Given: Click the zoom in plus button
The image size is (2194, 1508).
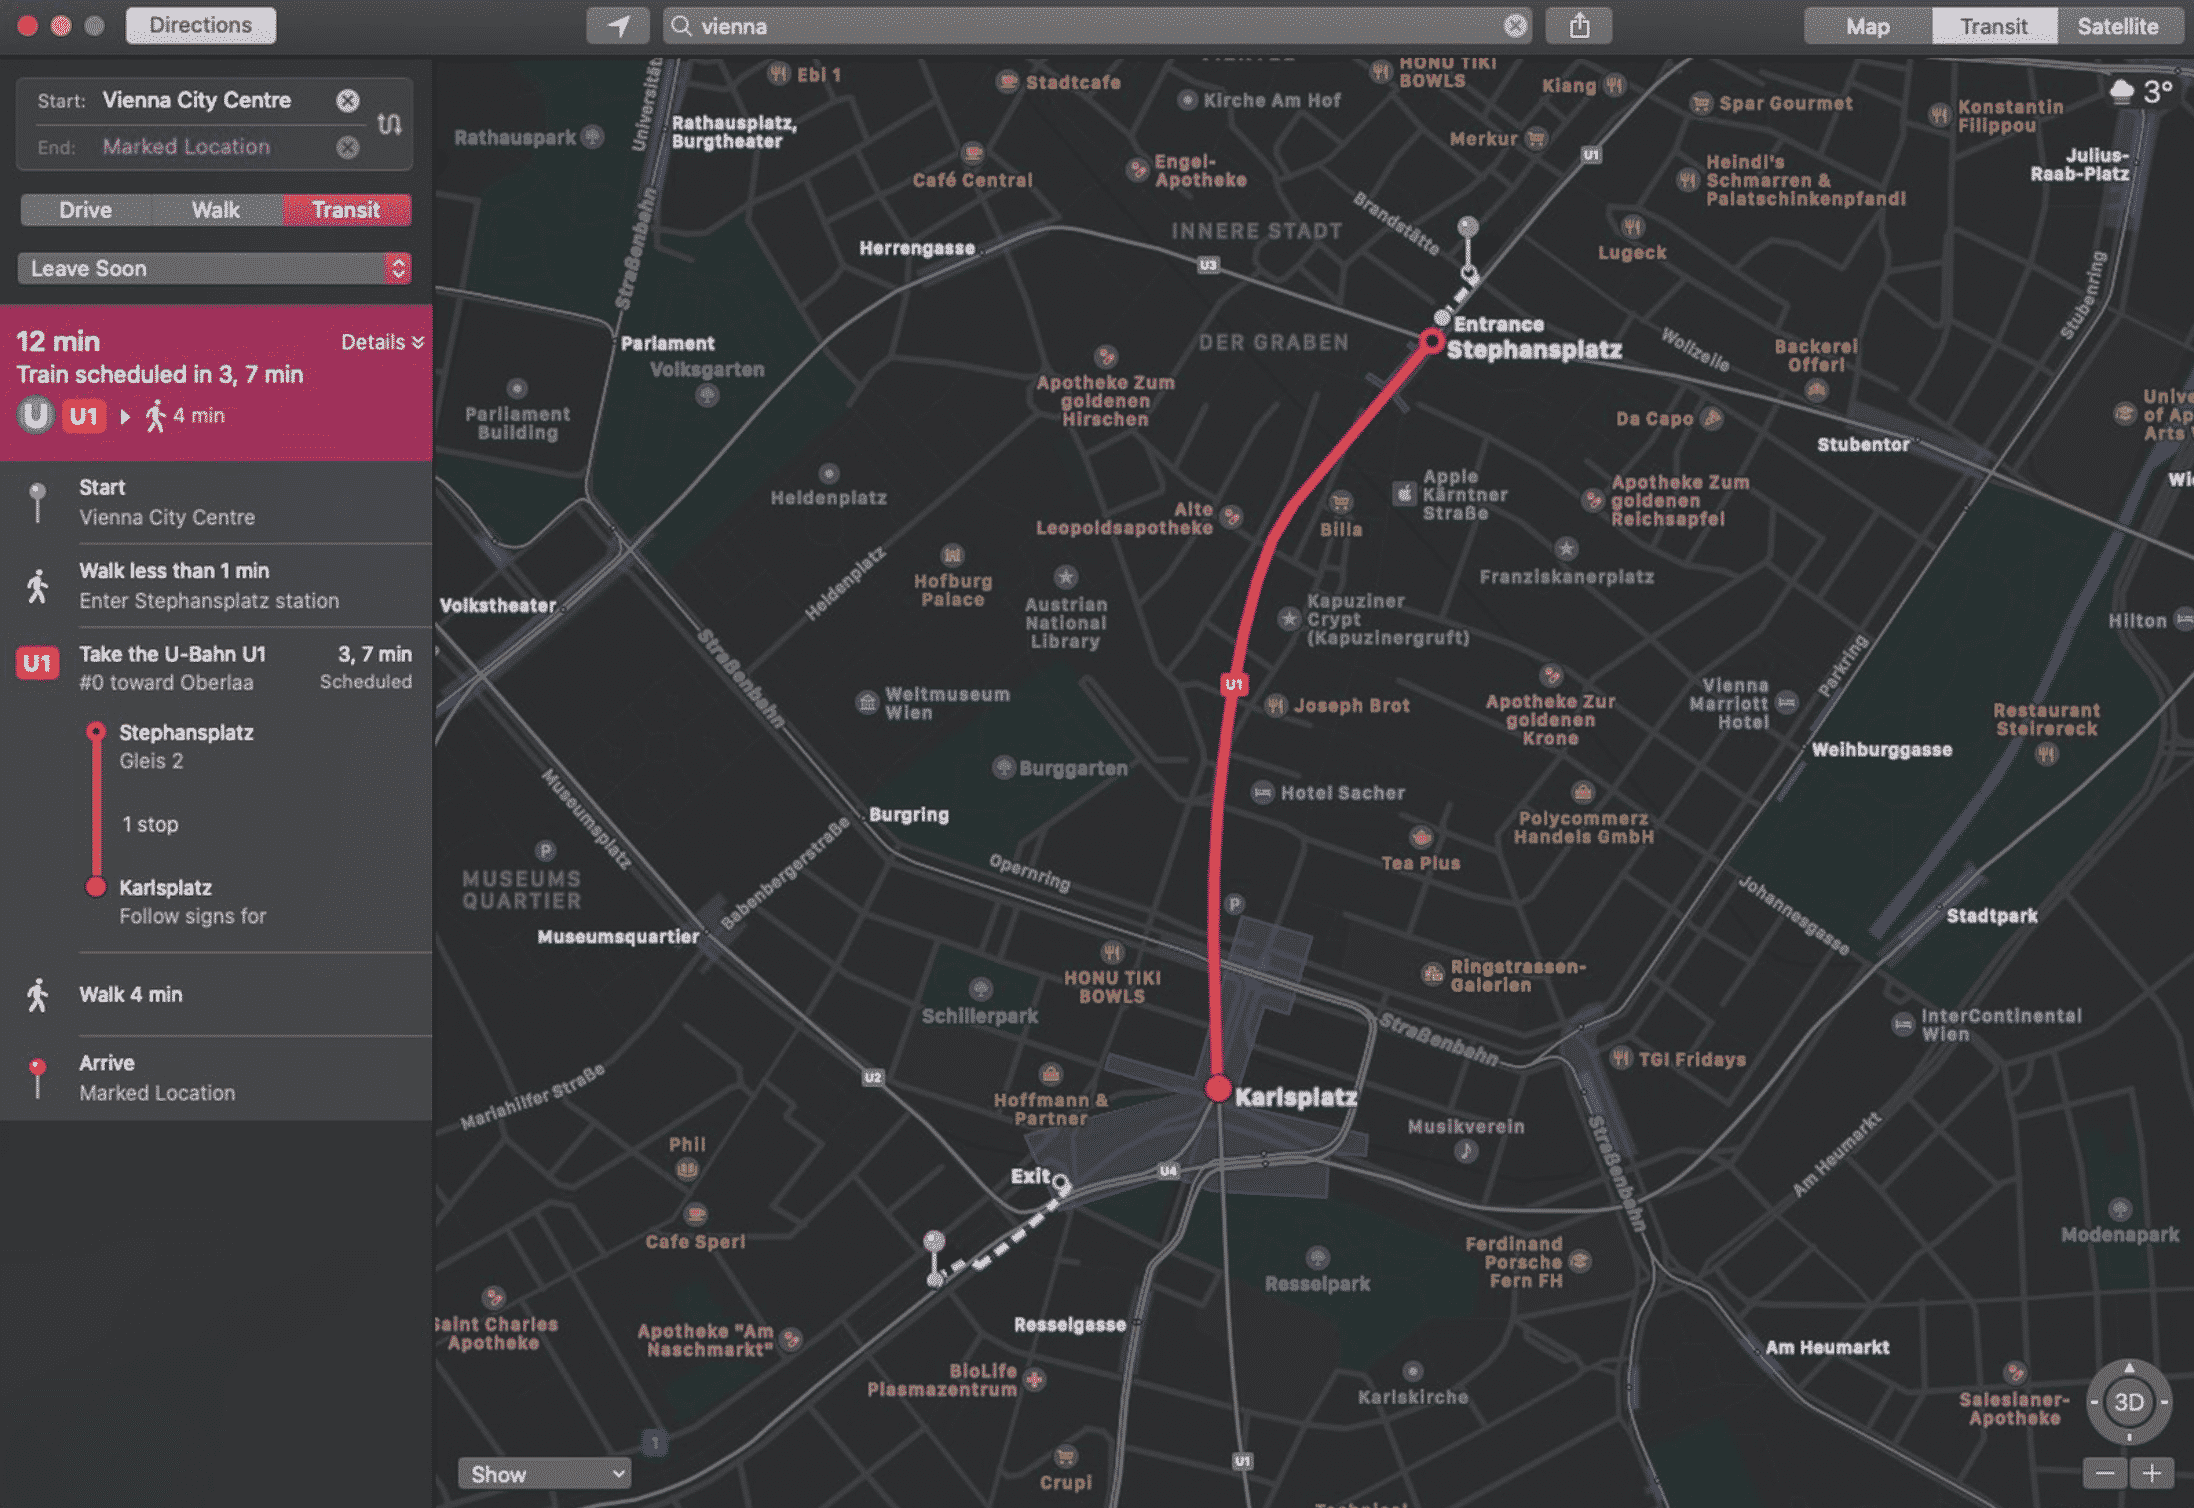Looking at the screenshot, I should tap(2152, 1473).
